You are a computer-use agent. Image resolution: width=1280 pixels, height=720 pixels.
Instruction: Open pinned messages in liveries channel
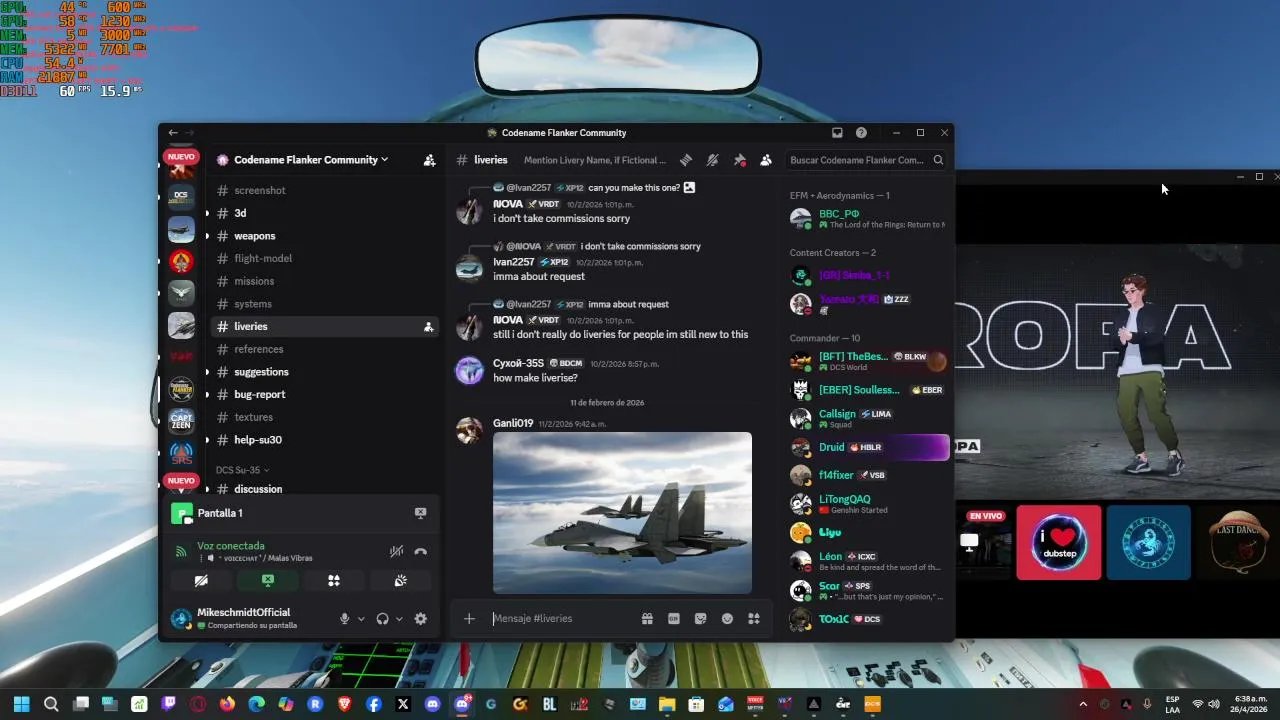740,160
